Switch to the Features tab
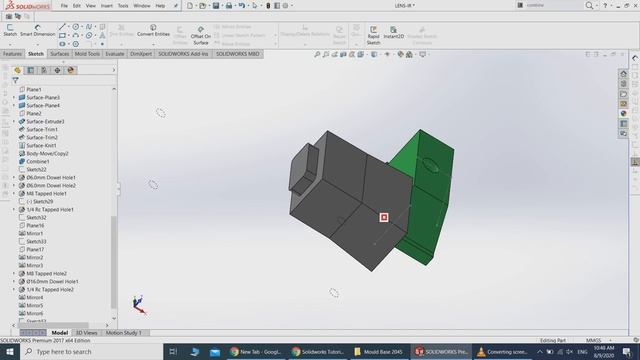Viewport: 640px width, 360px height. tap(12, 54)
